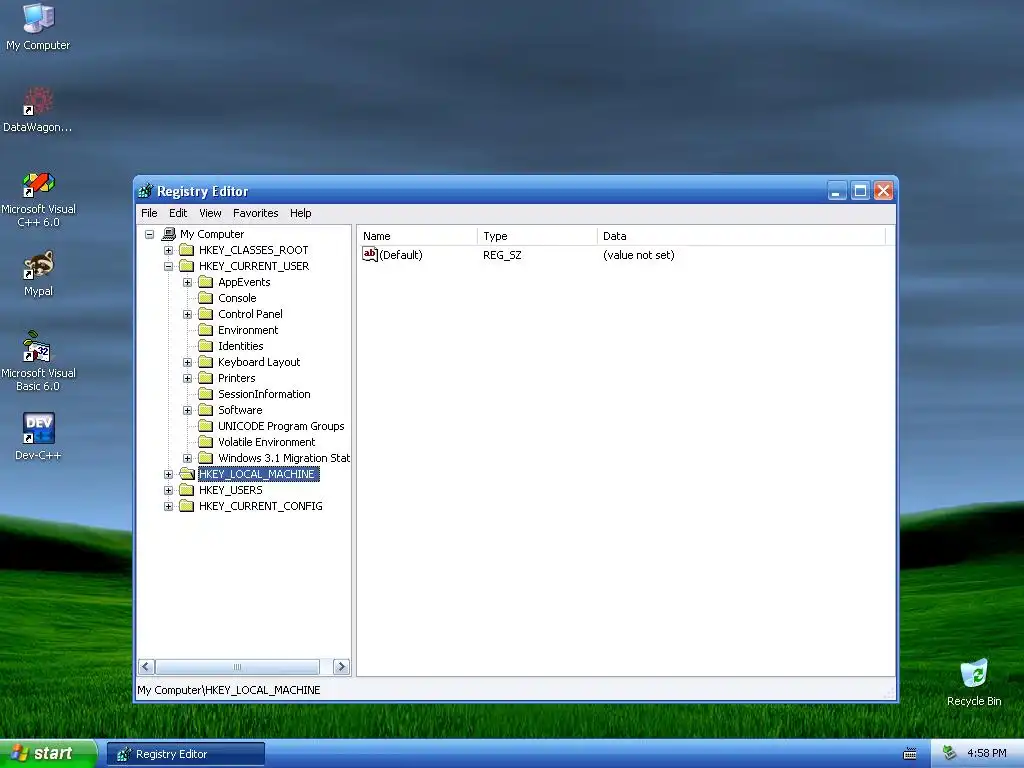Click the Control Panel folder icon

[206, 313]
